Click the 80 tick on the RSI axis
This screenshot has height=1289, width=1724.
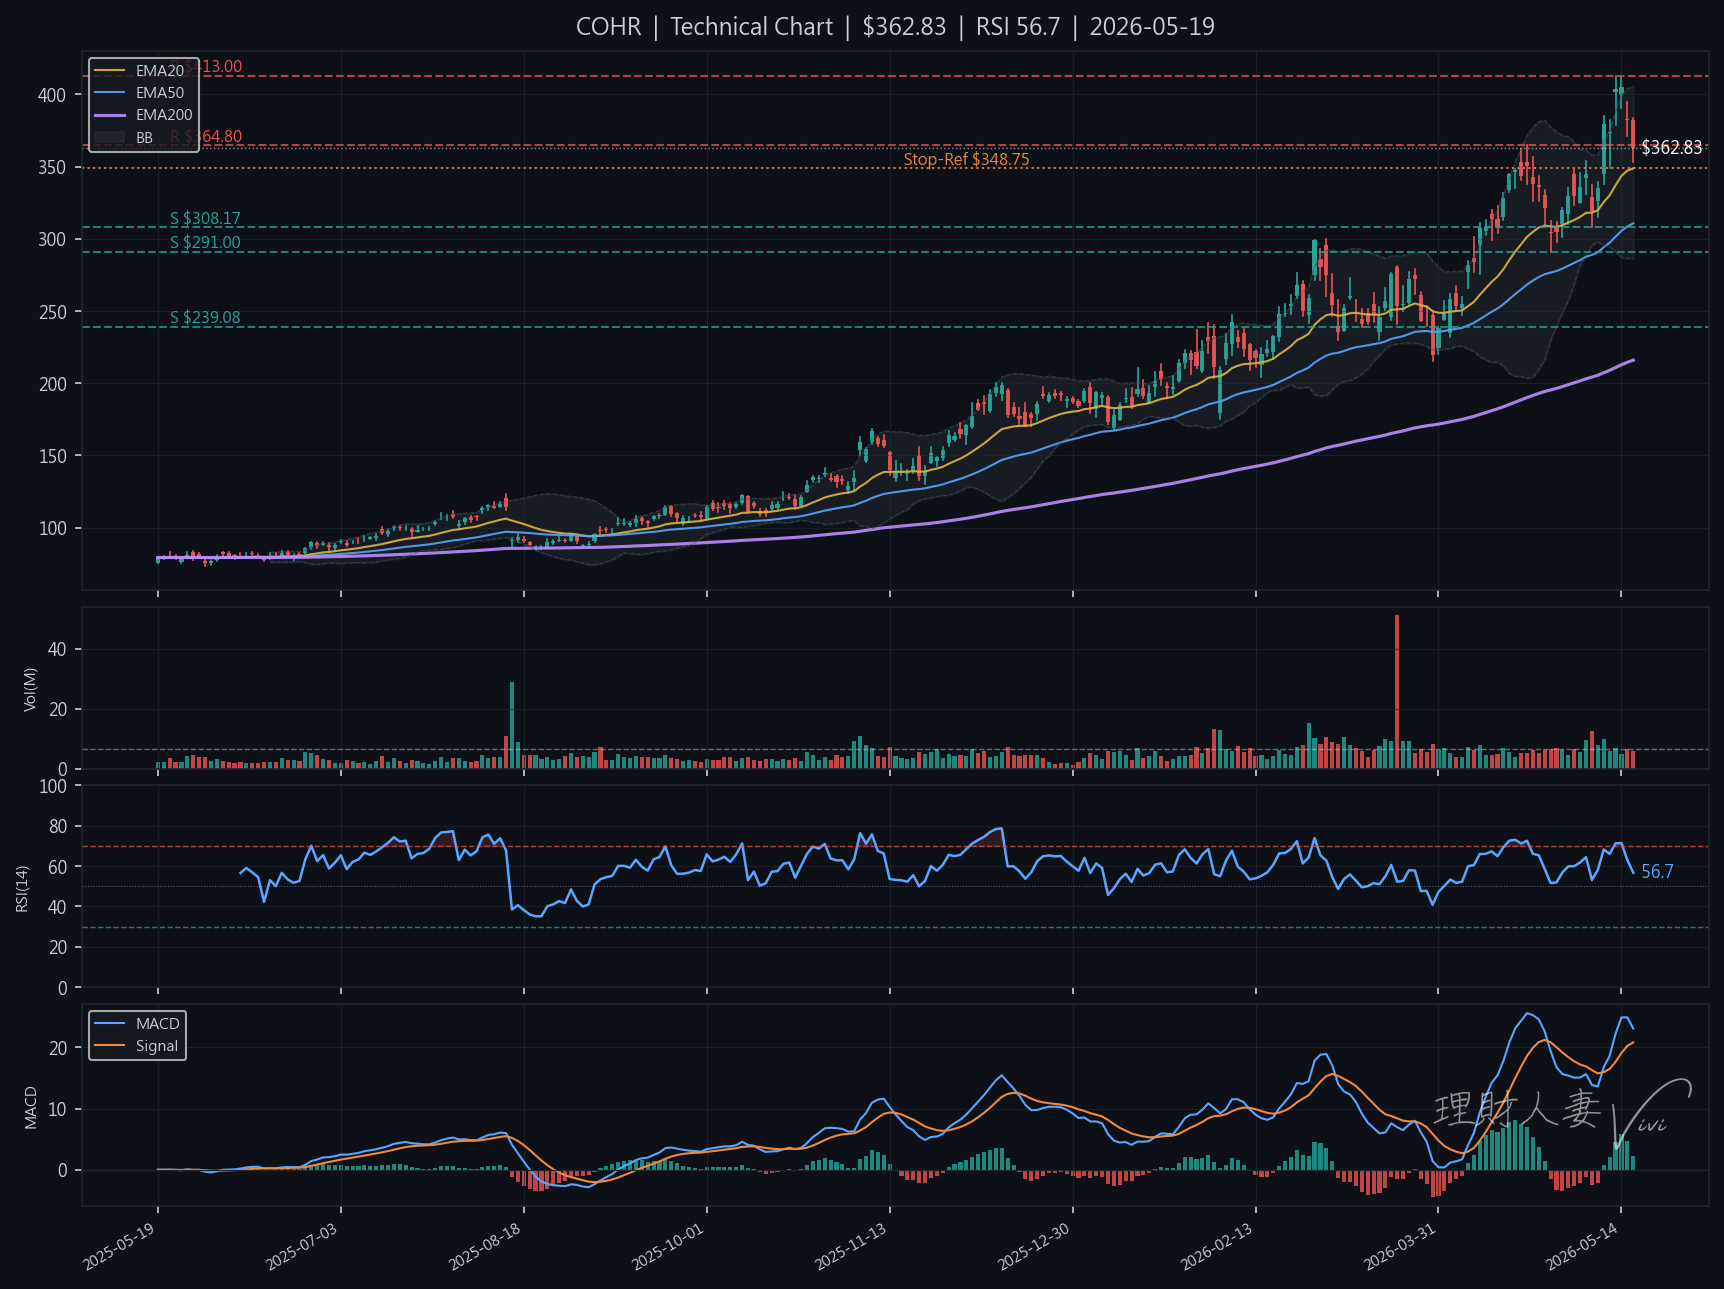click(58, 827)
